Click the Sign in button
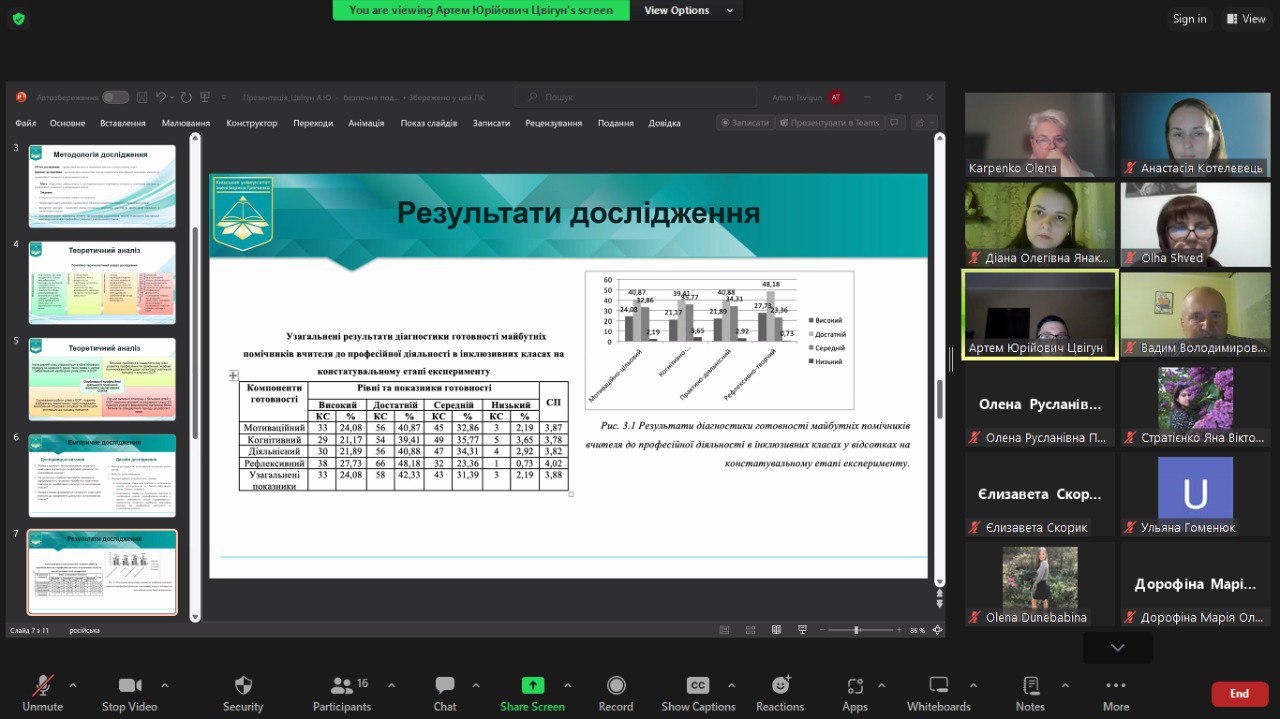This screenshot has height=719, width=1280. coord(1189,19)
